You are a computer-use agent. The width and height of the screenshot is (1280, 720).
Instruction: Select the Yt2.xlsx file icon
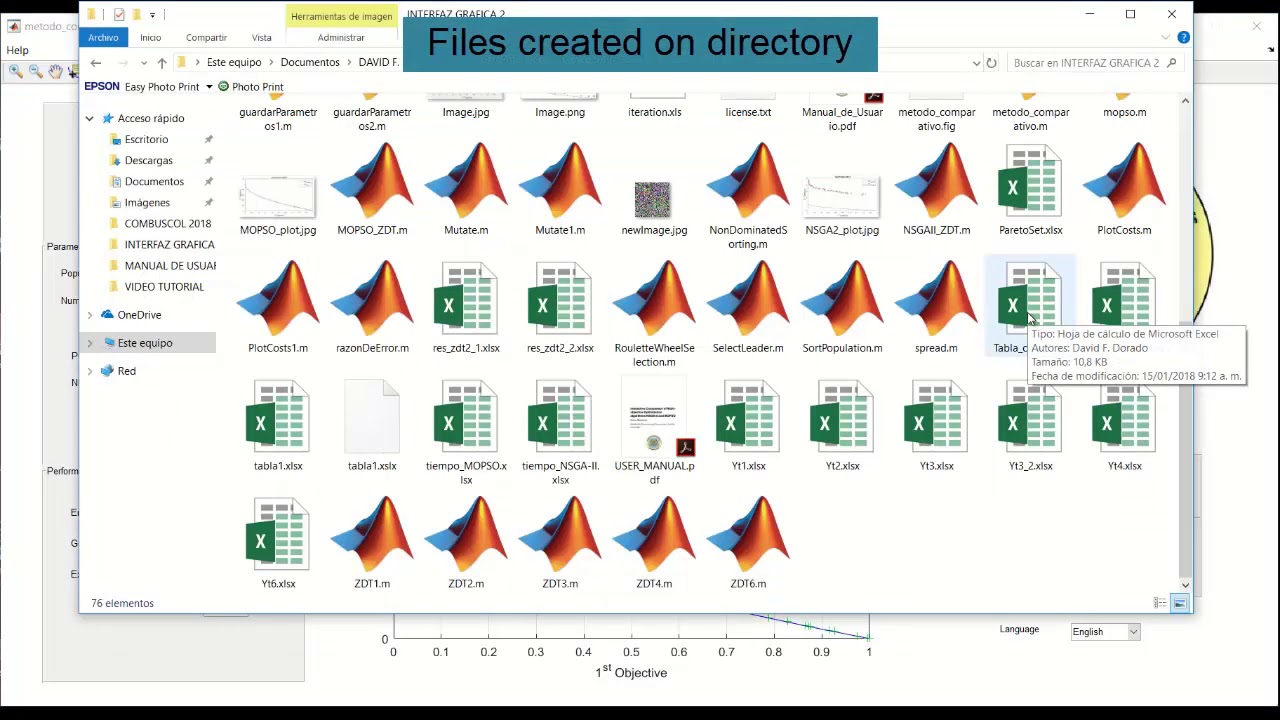[842, 416]
